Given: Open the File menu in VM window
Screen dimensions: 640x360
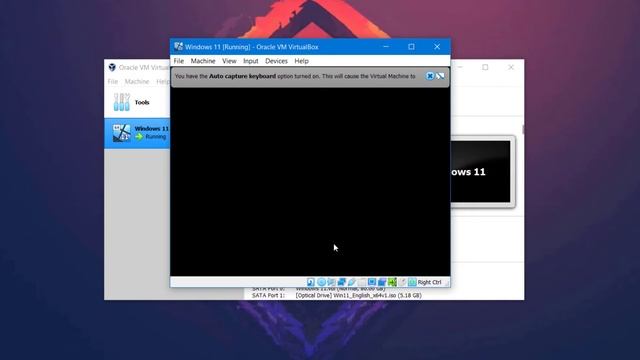Looking at the screenshot, I should (x=179, y=61).
